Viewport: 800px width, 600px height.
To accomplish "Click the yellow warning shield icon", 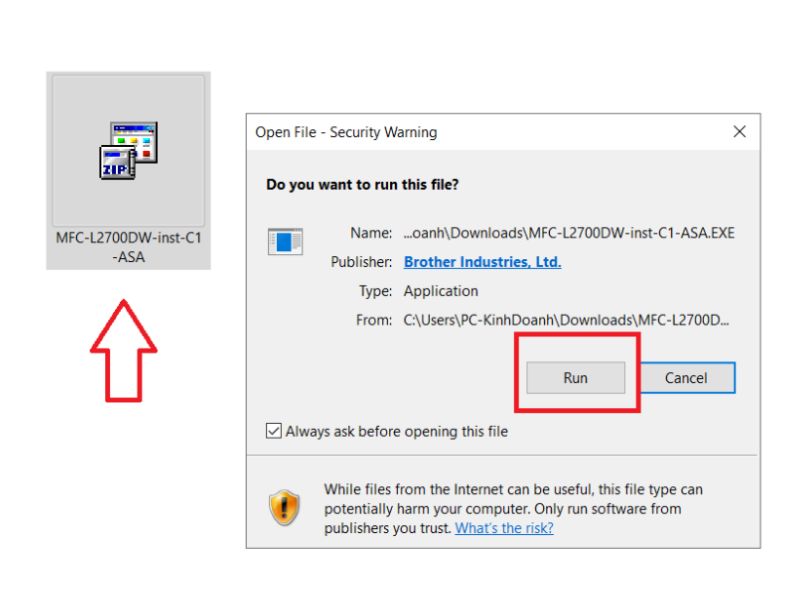I will tap(284, 508).
